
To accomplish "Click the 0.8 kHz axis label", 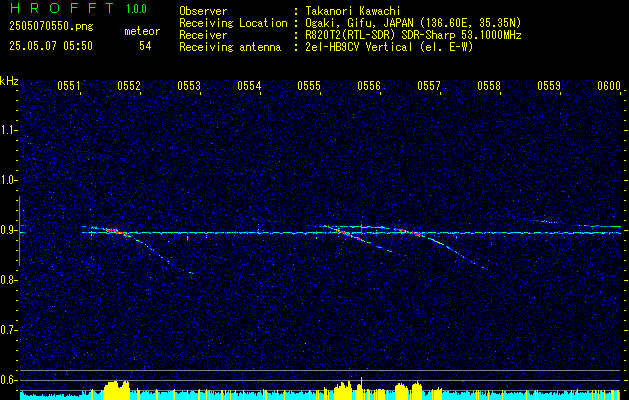I will [x=8, y=280].
